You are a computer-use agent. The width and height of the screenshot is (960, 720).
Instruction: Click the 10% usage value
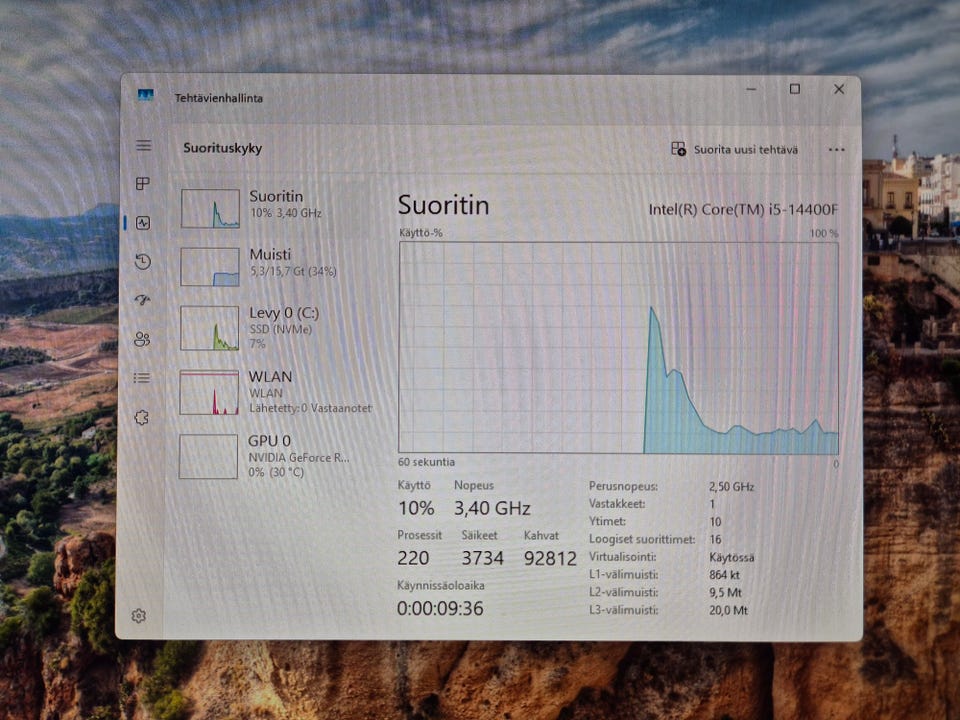tap(416, 508)
